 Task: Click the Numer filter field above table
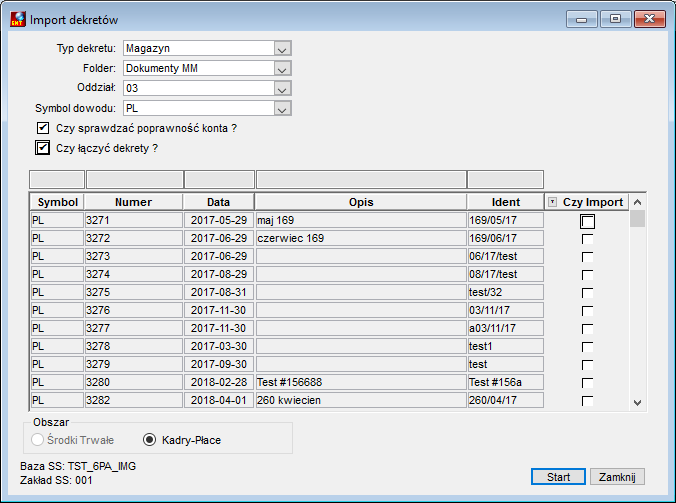pyautogui.click(x=135, y=179)
